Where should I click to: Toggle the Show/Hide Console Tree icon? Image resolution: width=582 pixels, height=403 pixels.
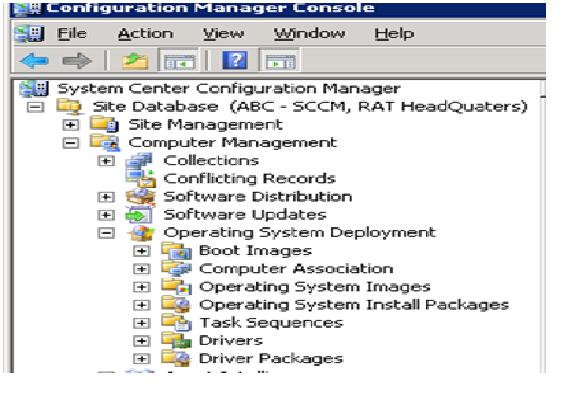coord(179,61)
